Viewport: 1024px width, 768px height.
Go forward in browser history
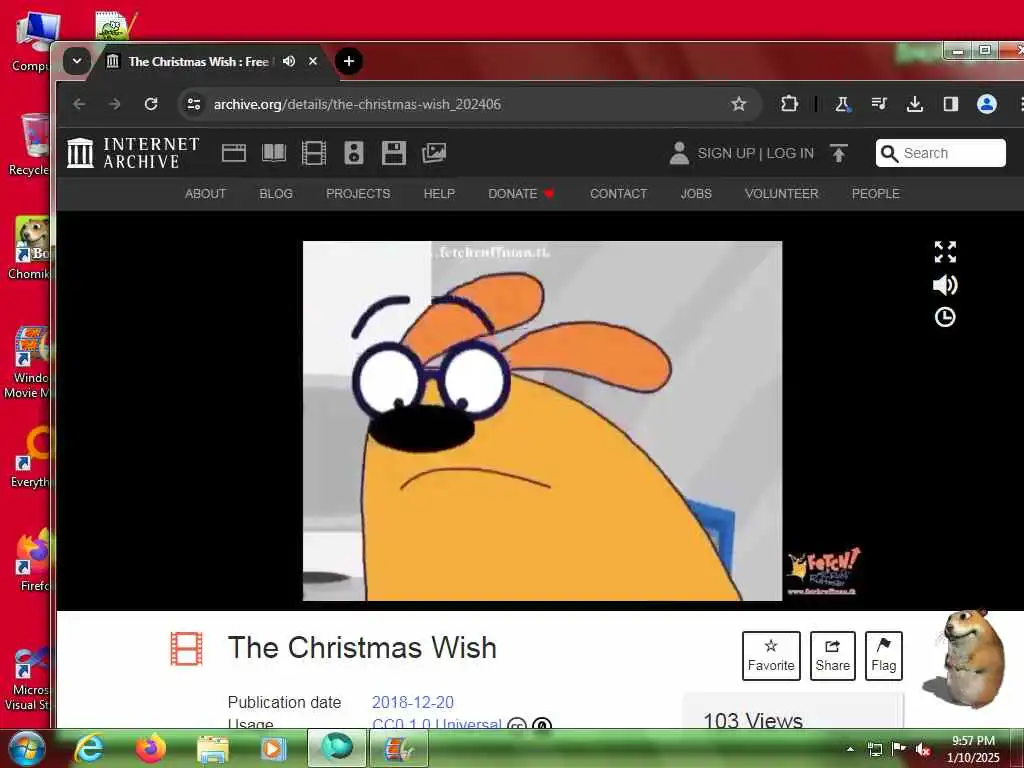click(115, 104)
